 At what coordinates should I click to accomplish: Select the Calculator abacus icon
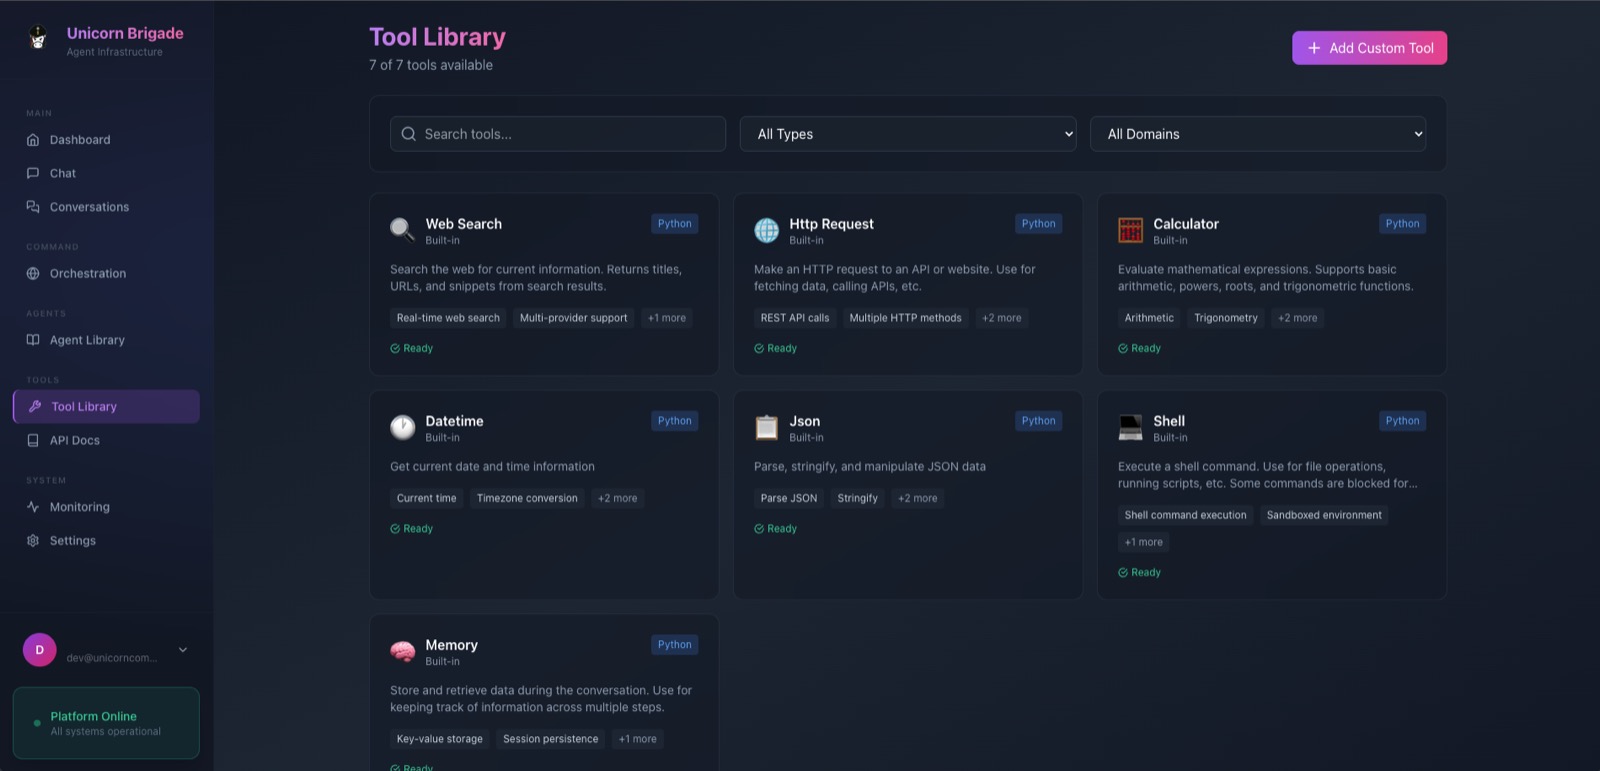[x=1130, y=230]
